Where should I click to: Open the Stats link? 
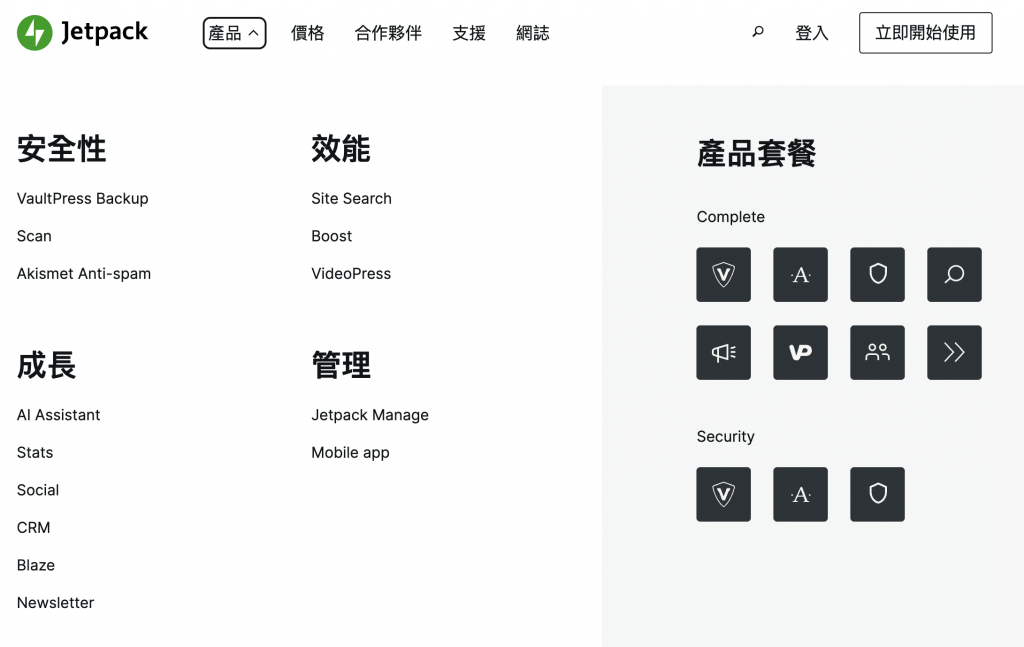point(35,452)
